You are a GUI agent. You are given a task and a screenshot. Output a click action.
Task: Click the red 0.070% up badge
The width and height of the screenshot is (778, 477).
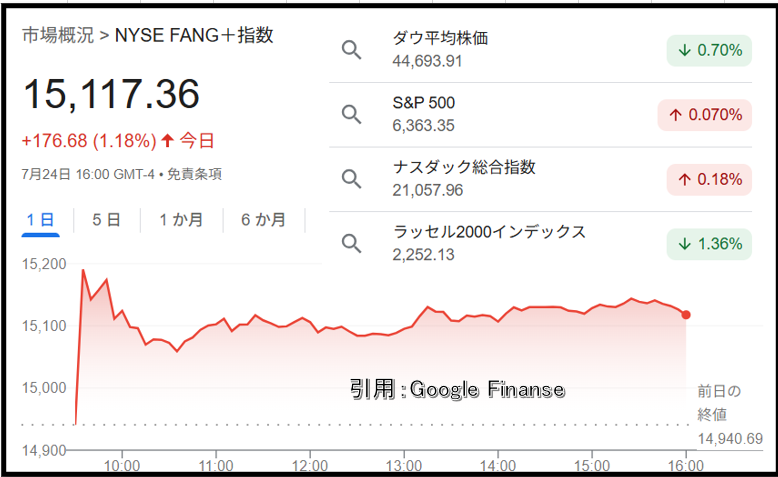coord(705,115)
